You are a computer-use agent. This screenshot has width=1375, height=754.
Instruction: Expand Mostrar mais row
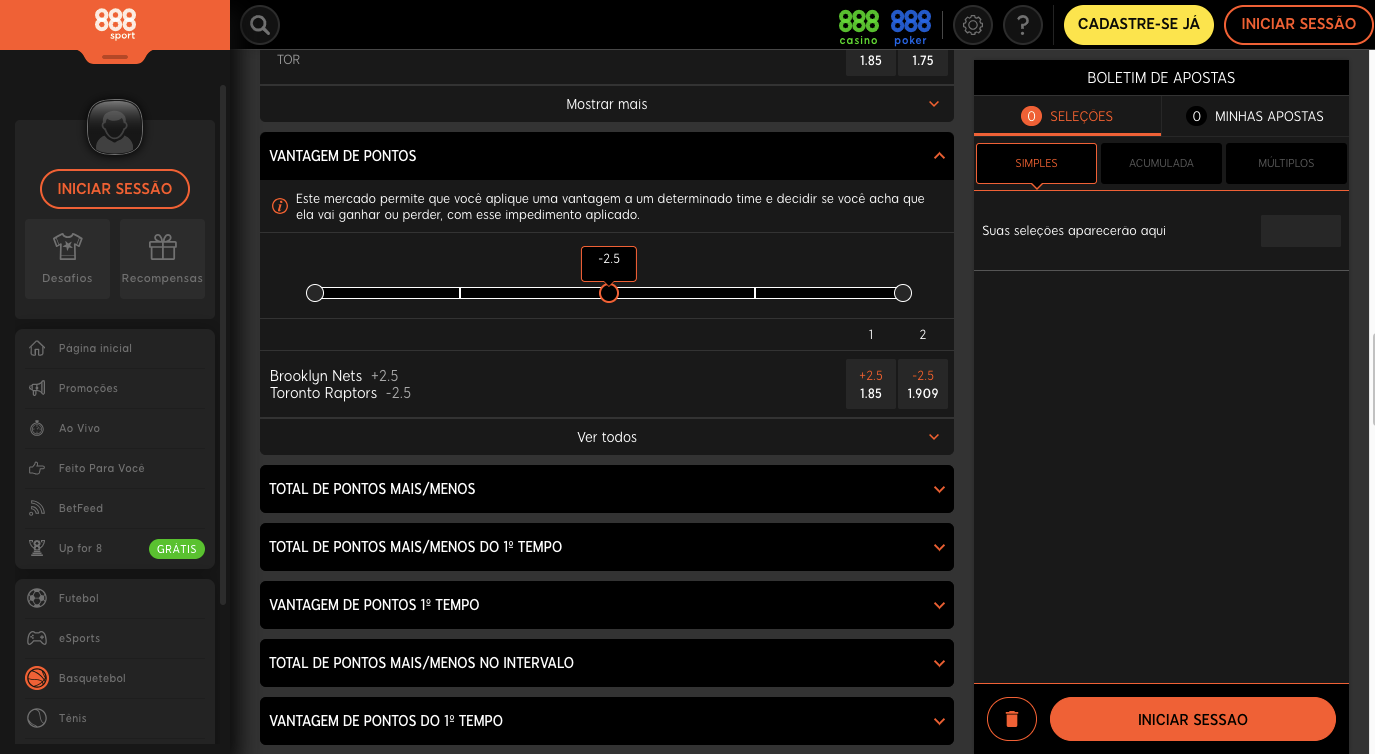click(607, 104)
